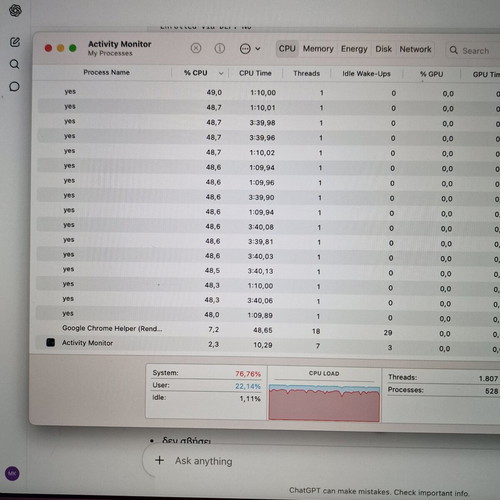Switch to the Disk tab
This screenshot has width=500, height=500.
pos(383,49)
